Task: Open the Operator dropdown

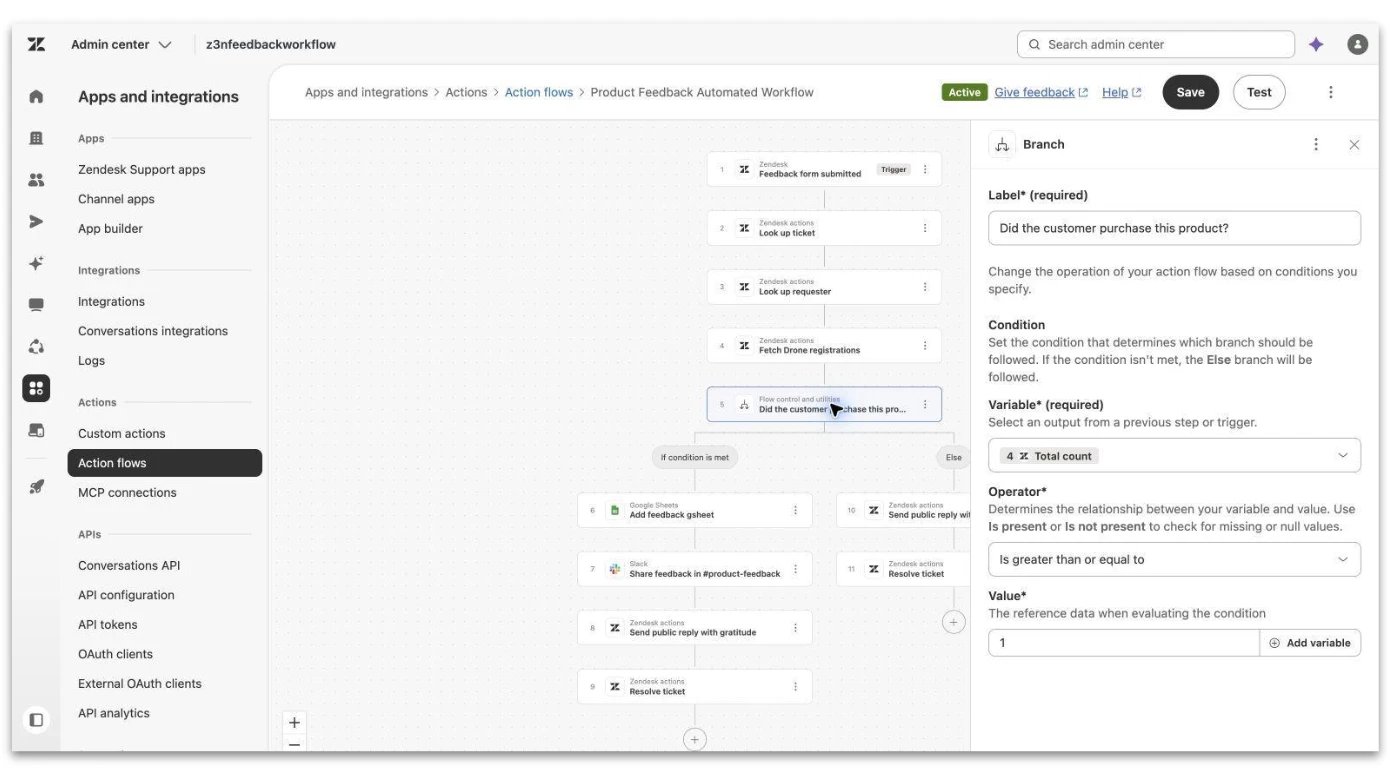Action: (1174, 560)
